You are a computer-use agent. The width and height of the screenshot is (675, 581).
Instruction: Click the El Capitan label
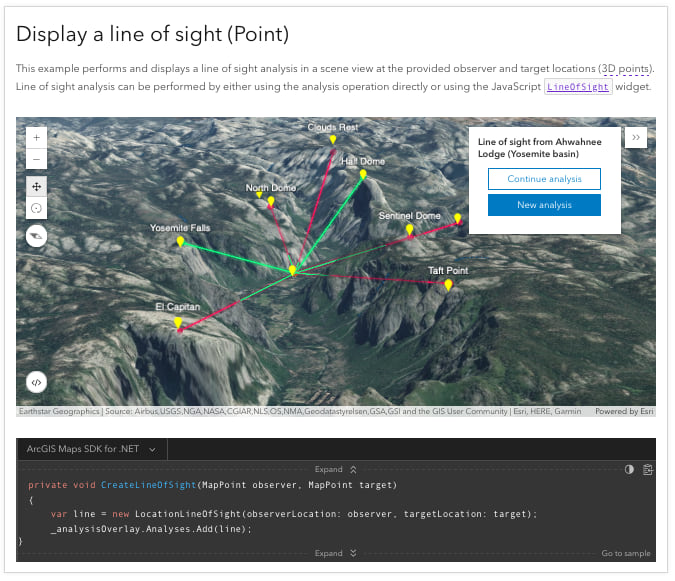(x=177, y=307)
